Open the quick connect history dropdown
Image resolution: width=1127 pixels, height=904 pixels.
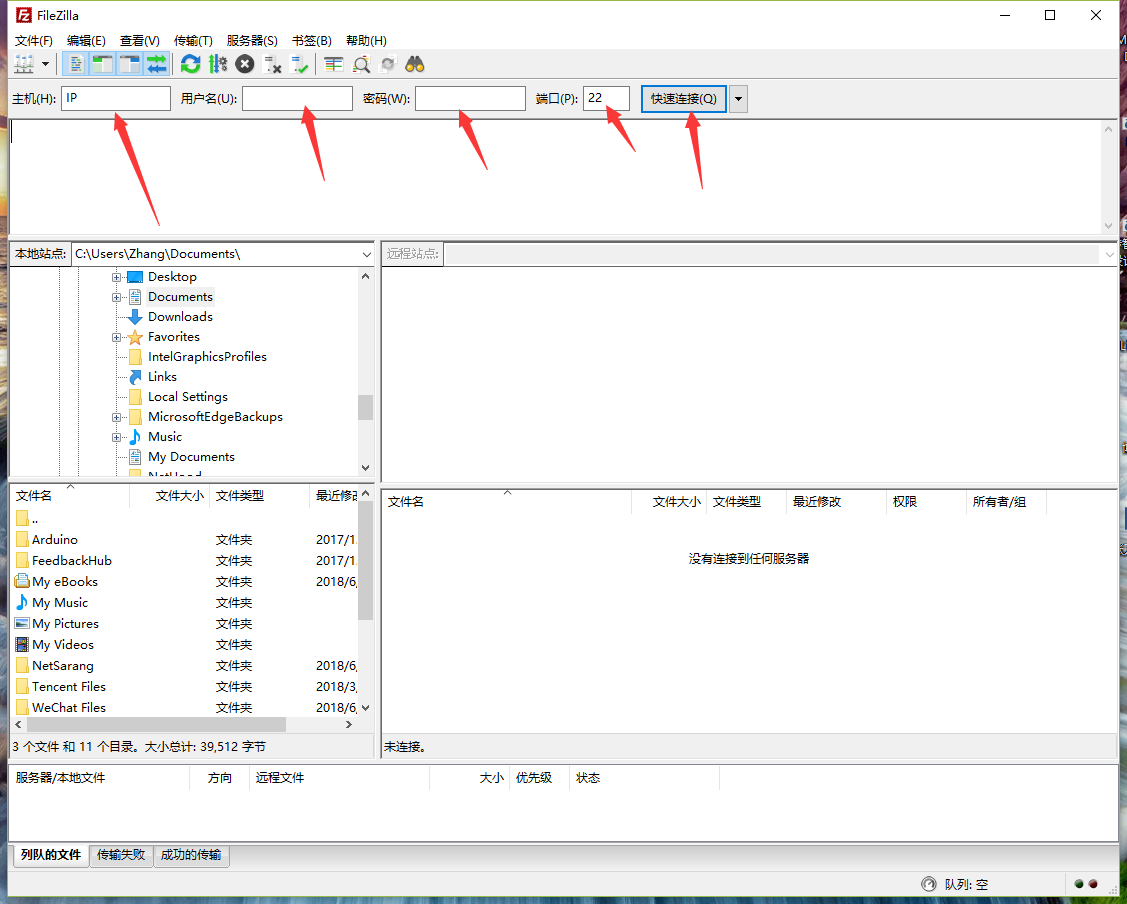[x=738, y=98]
